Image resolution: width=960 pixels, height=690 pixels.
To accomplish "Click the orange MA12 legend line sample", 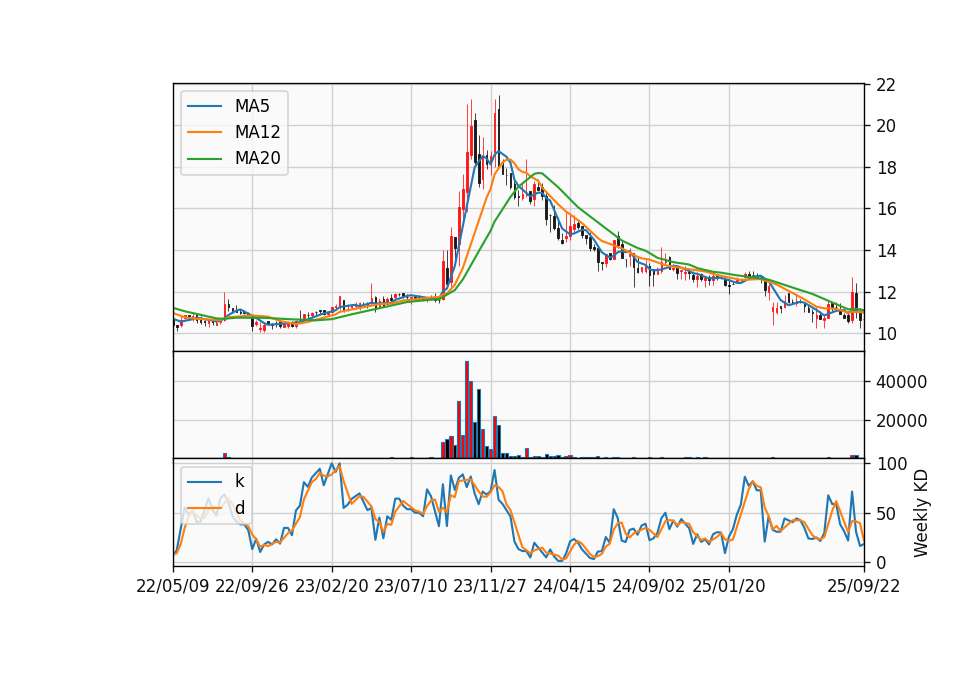I will [204, 132].
